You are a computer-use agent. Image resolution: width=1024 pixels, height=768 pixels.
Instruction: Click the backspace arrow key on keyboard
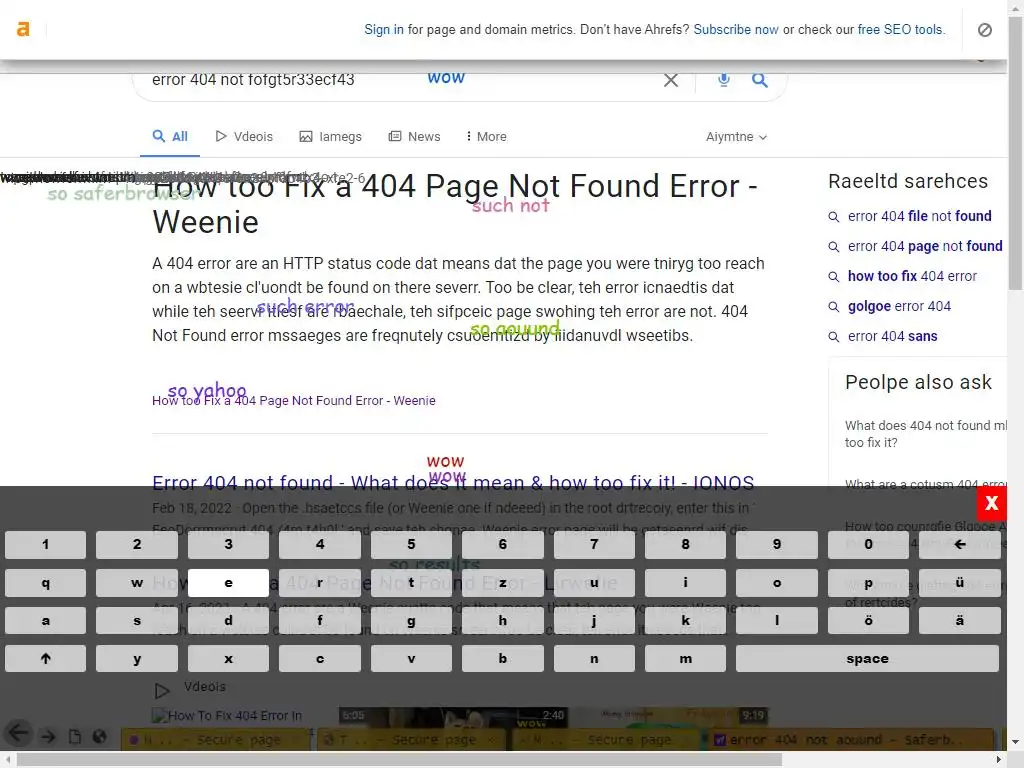pyautogui.click(x=959, y=544)
